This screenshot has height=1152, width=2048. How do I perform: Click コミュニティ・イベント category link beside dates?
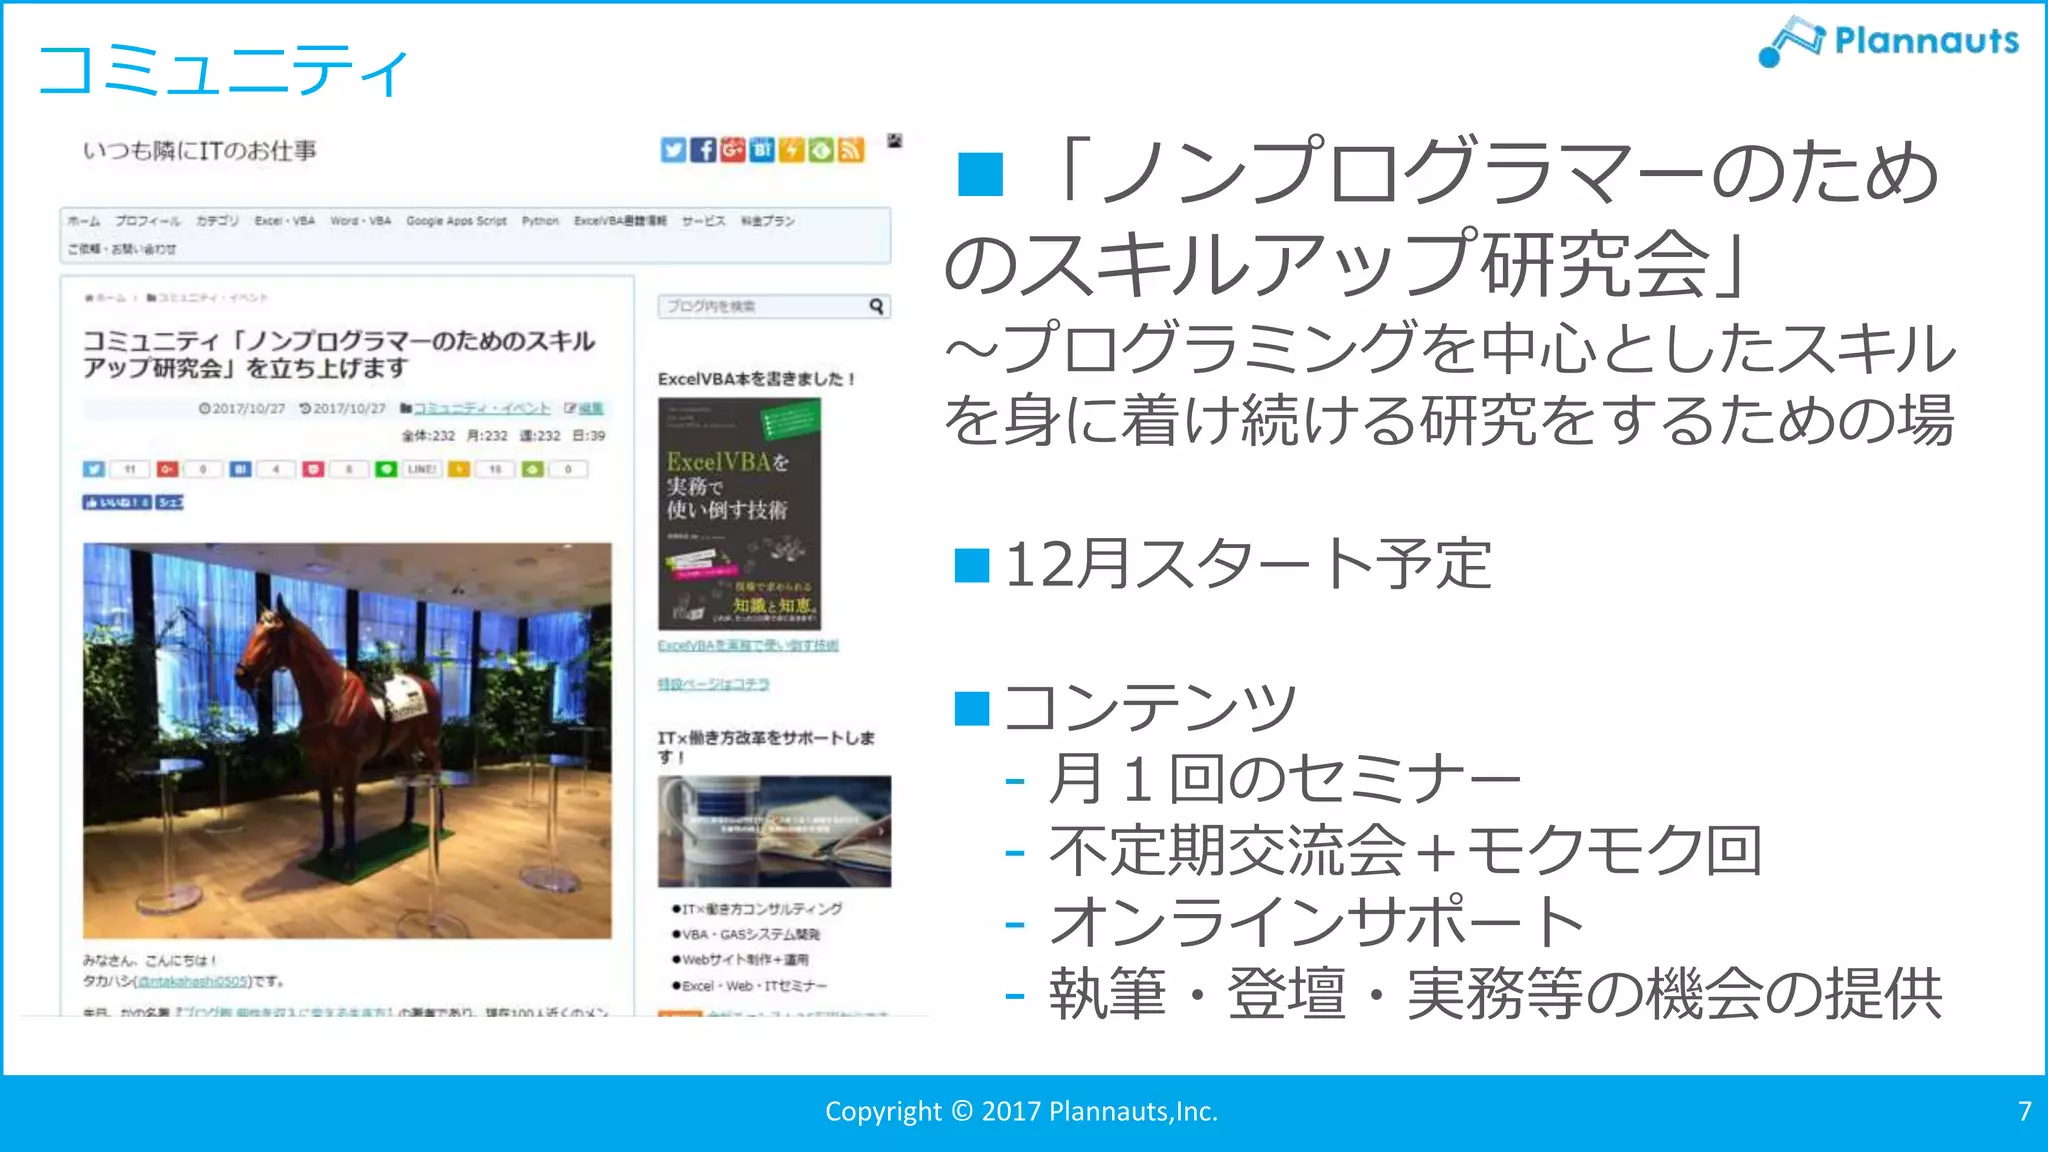tap(482, 408)
